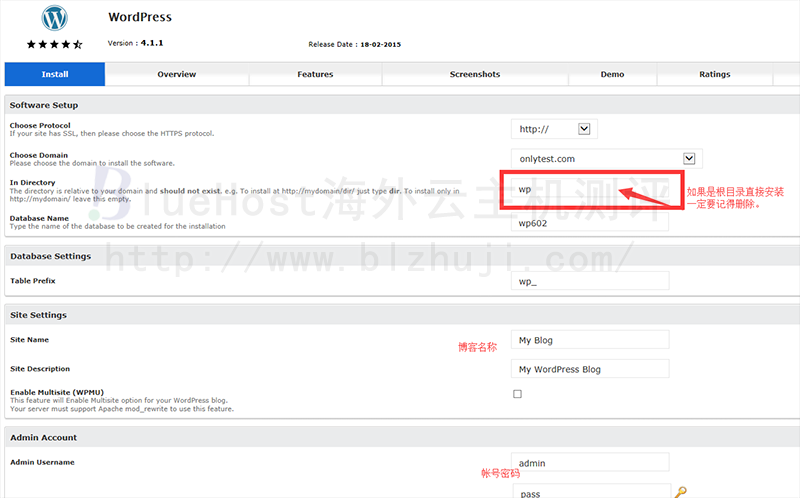Click the version number '4.1.1'
This screenshot has width=800, height=498.
152,43
